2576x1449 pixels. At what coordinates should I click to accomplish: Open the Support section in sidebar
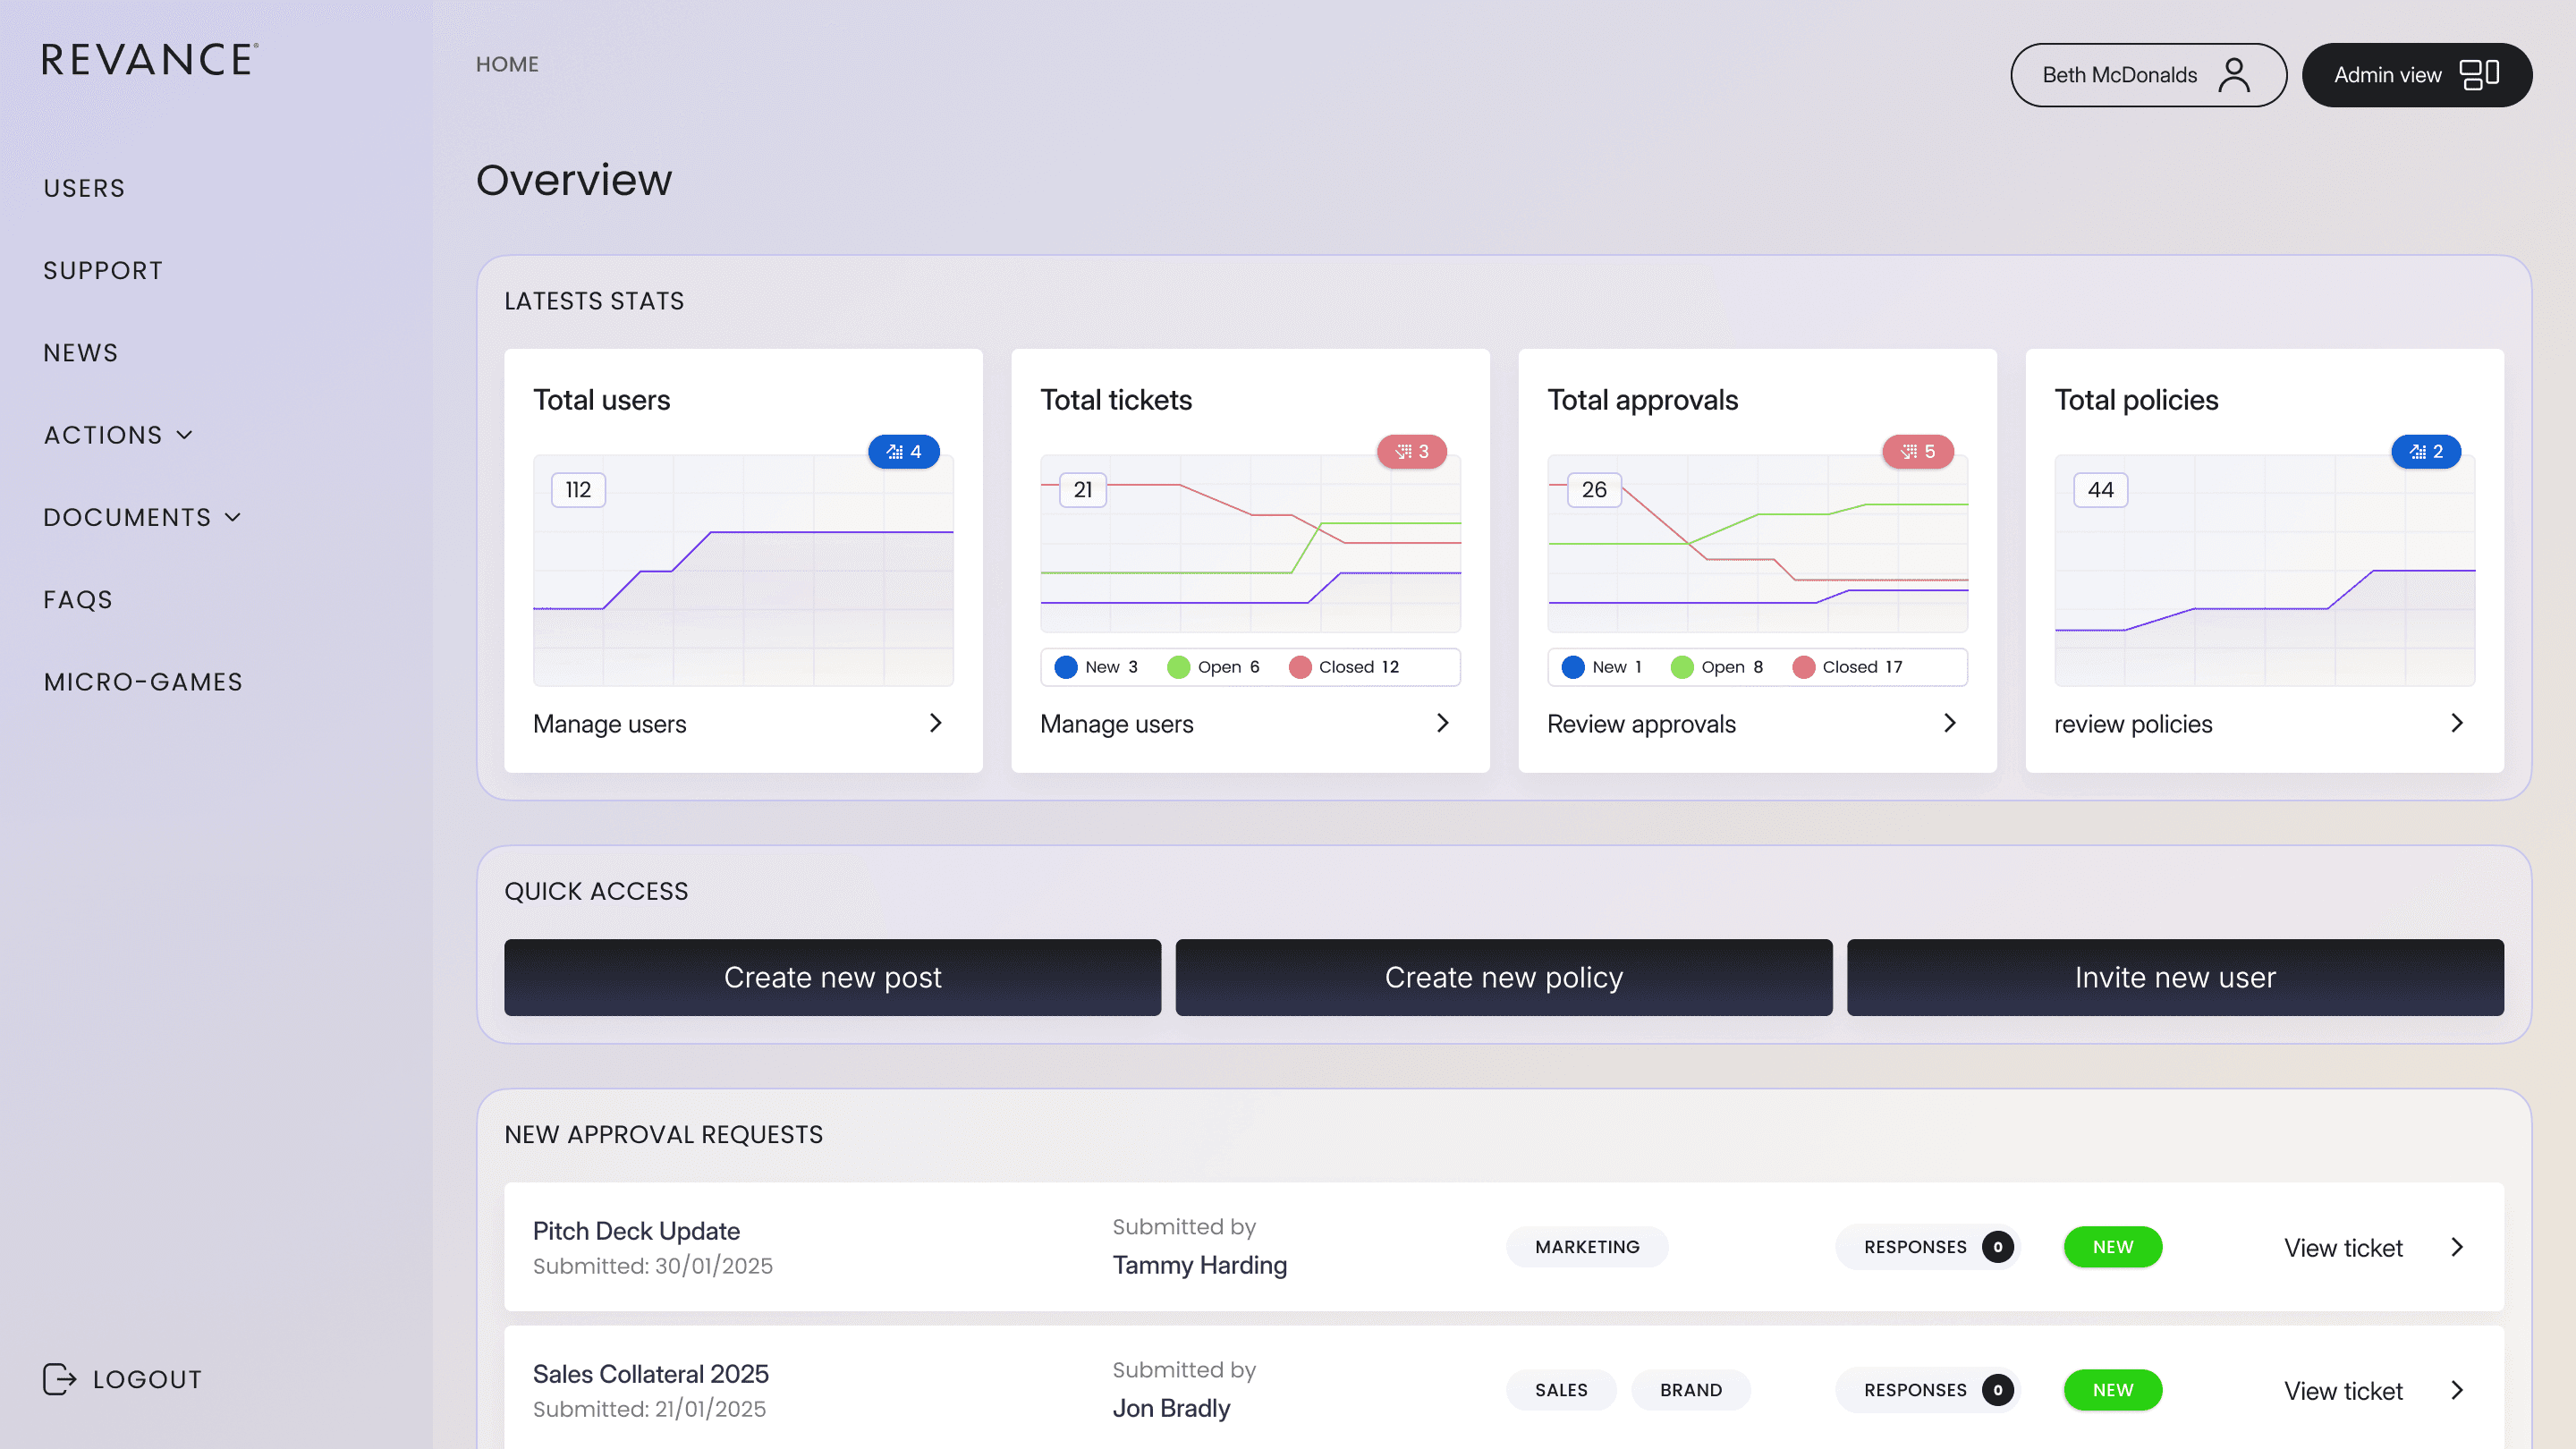tap(103, 270)
